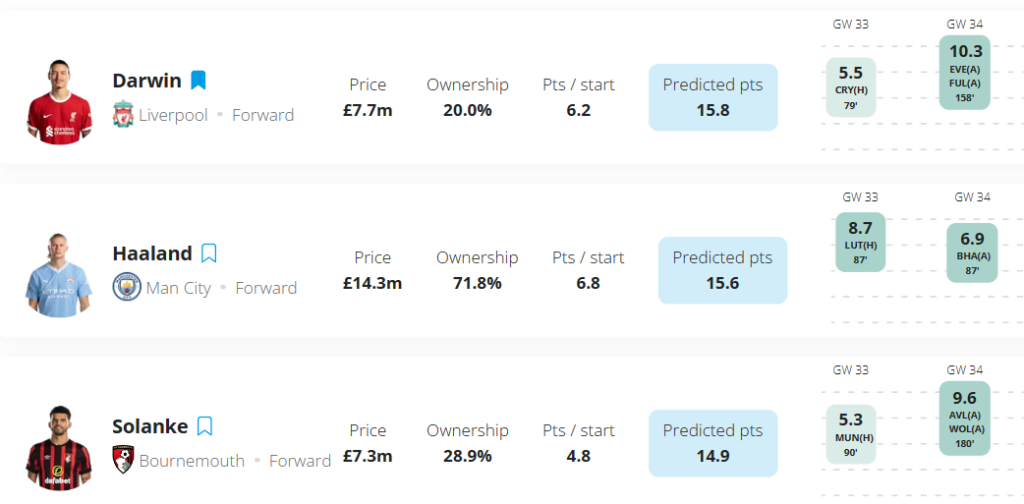Screen dimensions: 1024x504
Task: Click Haaland's GW 34 BHA(A) tile
Action: click(971, 252)
